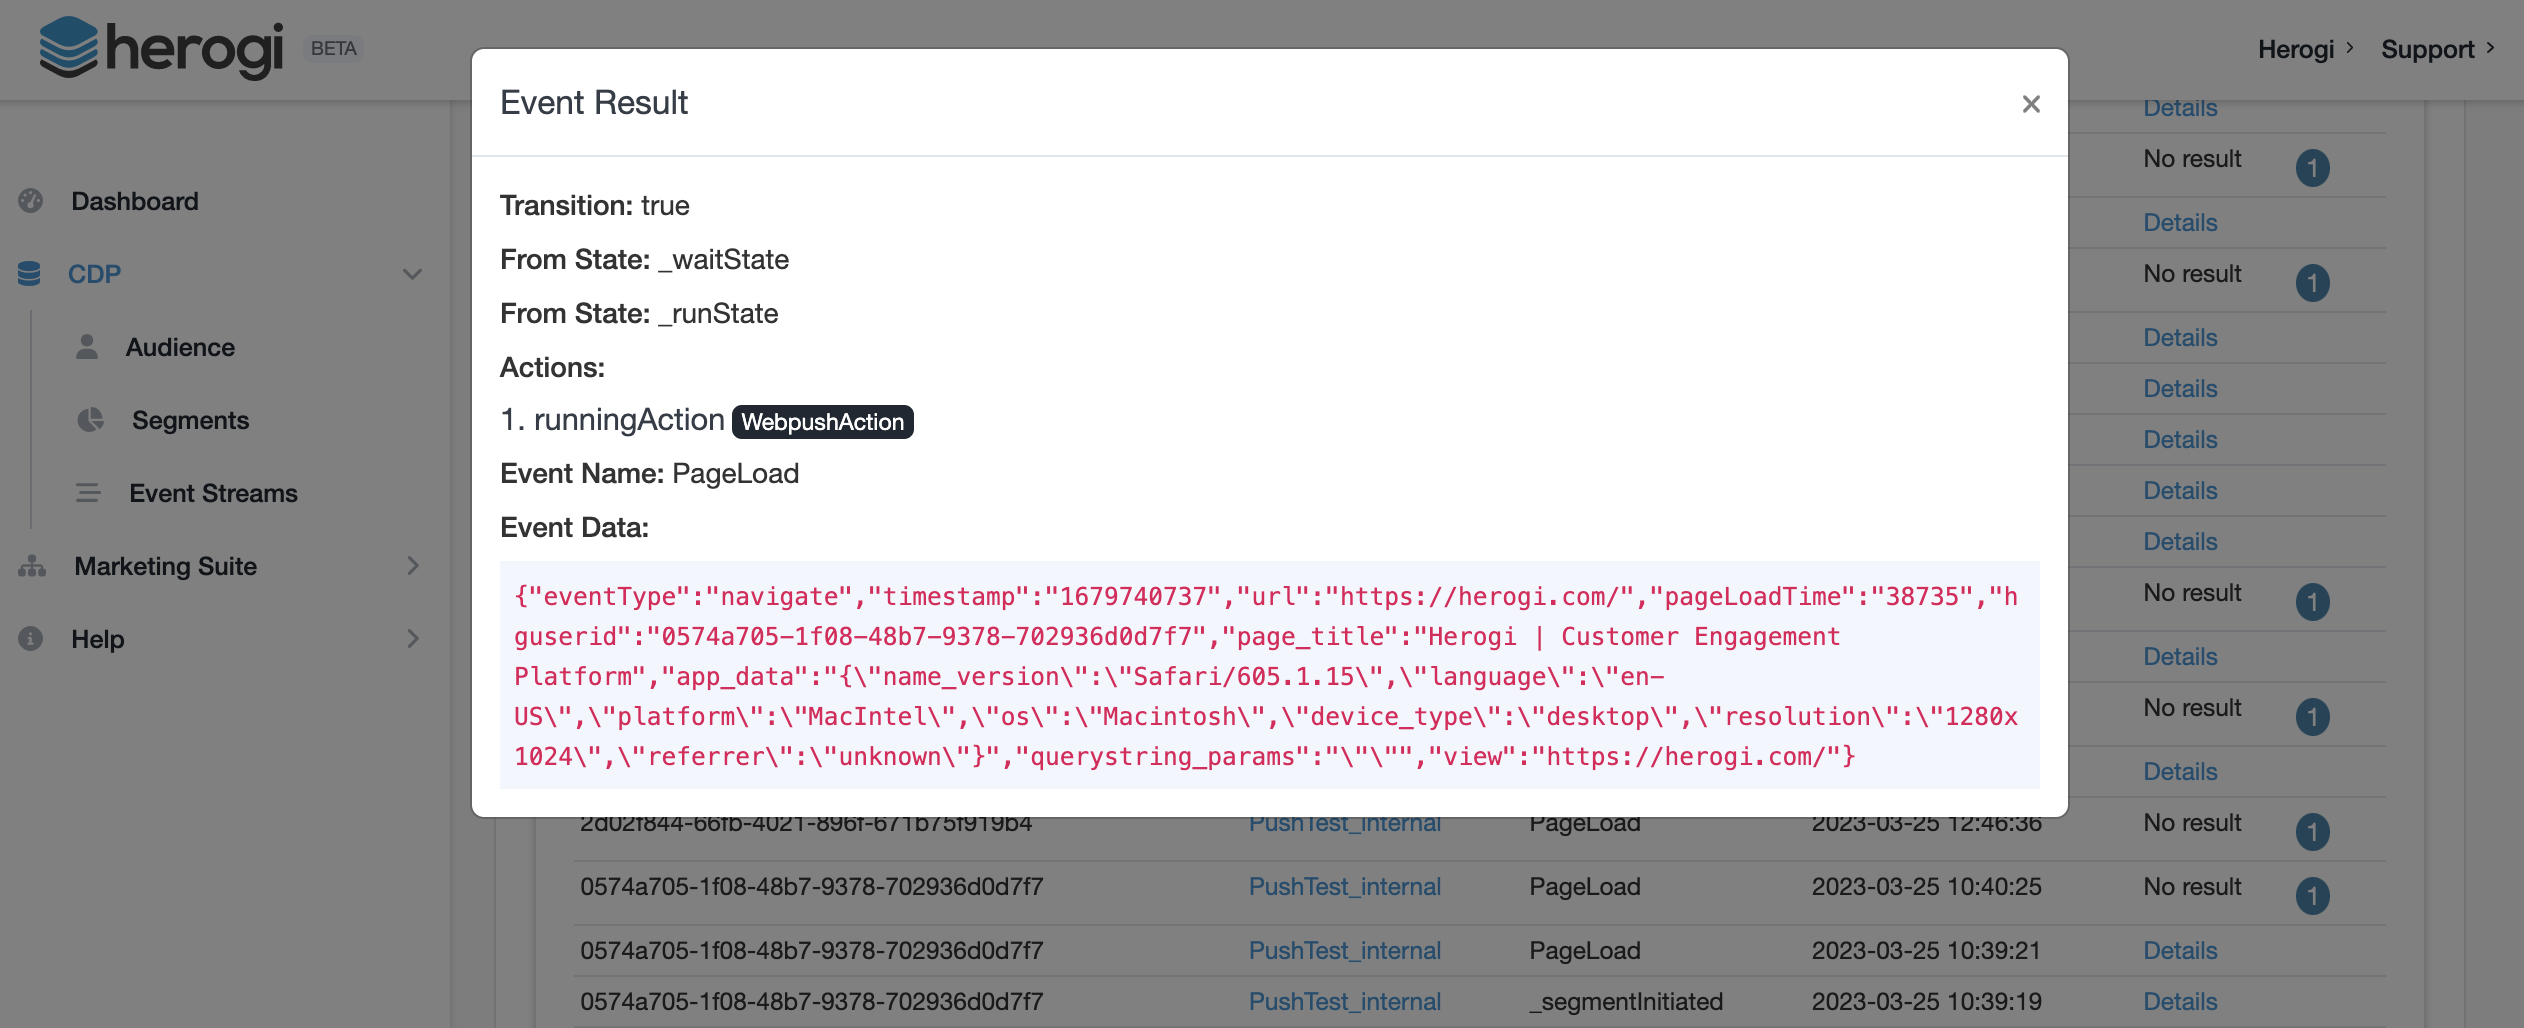The width and height of the screenshot is (2524, 1028).
Task: Open the Help menu label
Action: click(97, 639)
